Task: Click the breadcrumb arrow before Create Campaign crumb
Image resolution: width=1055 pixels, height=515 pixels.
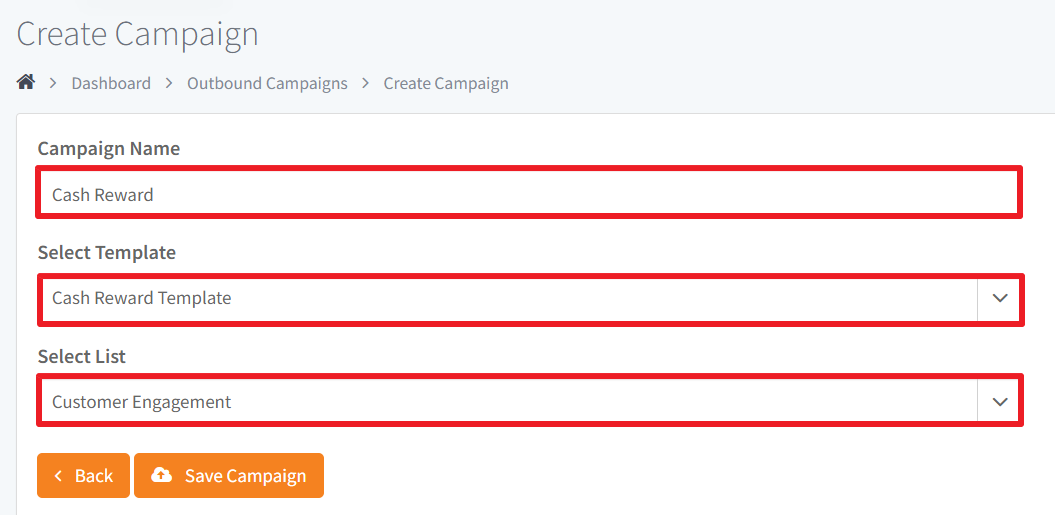Action: pyautogui.click(x=365, y=83)
